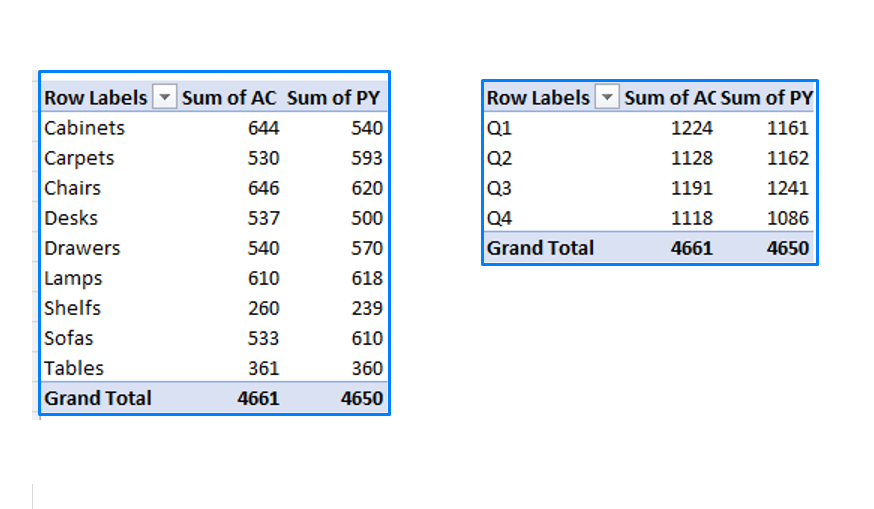The width and height of the screenshot is (874, 509).
Task: Click Q2 PY value 1162
Action: click(788, 158)
